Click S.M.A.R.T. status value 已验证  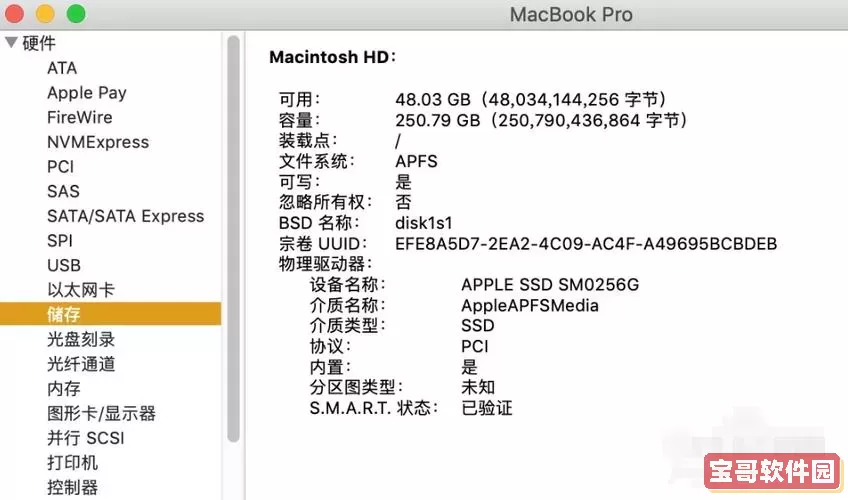tap(487, 408)
